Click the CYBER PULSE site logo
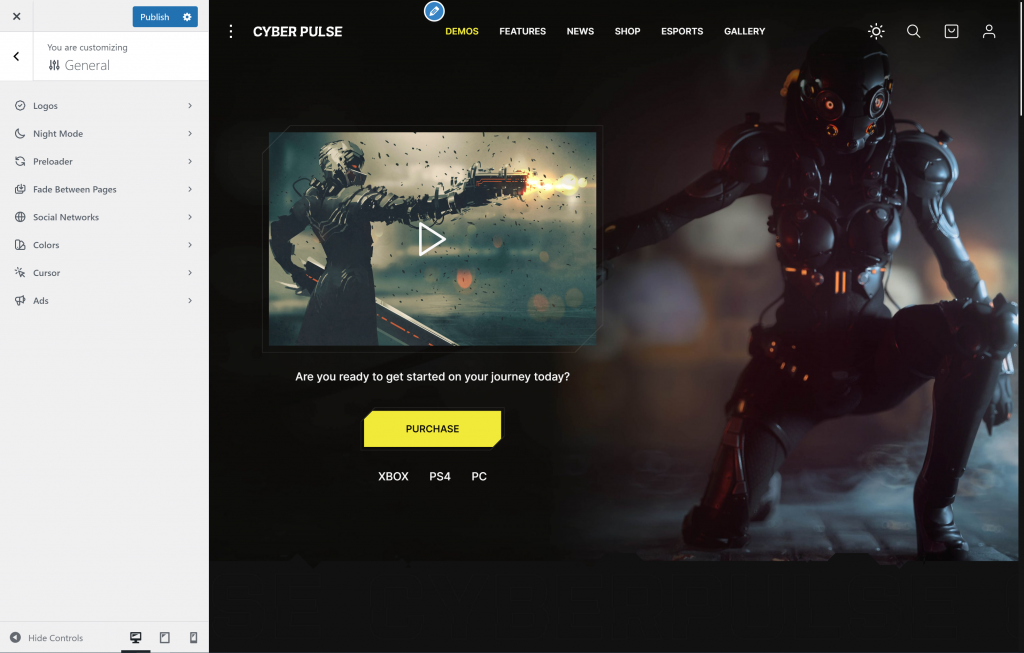This screenshot has height=653, width=1024. click(x=298, y=31)
